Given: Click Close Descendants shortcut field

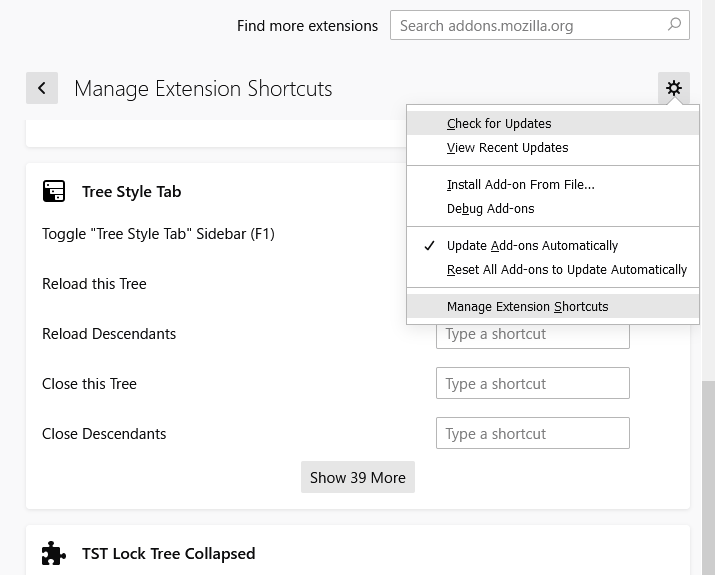Looking at the screenshot, I should point(533,433).
